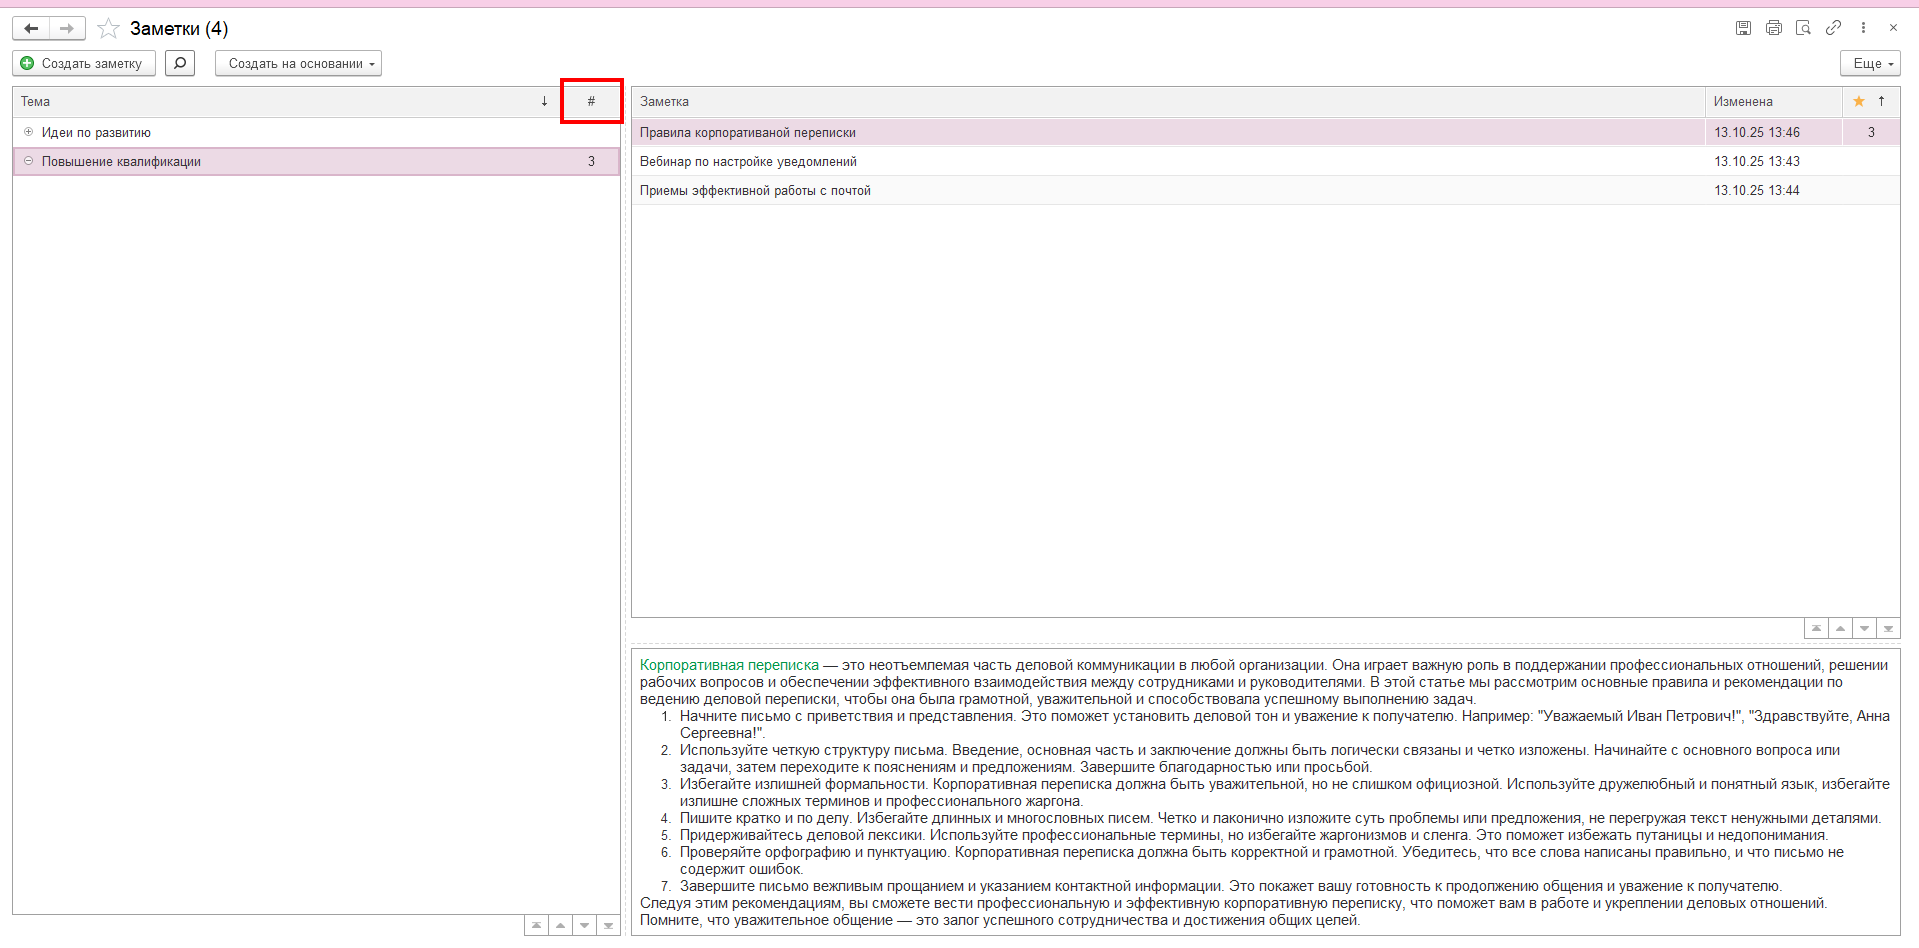This screenshot has height=948, width=1919.
Task: Click the star importance column header
Action: [1859, 101]
